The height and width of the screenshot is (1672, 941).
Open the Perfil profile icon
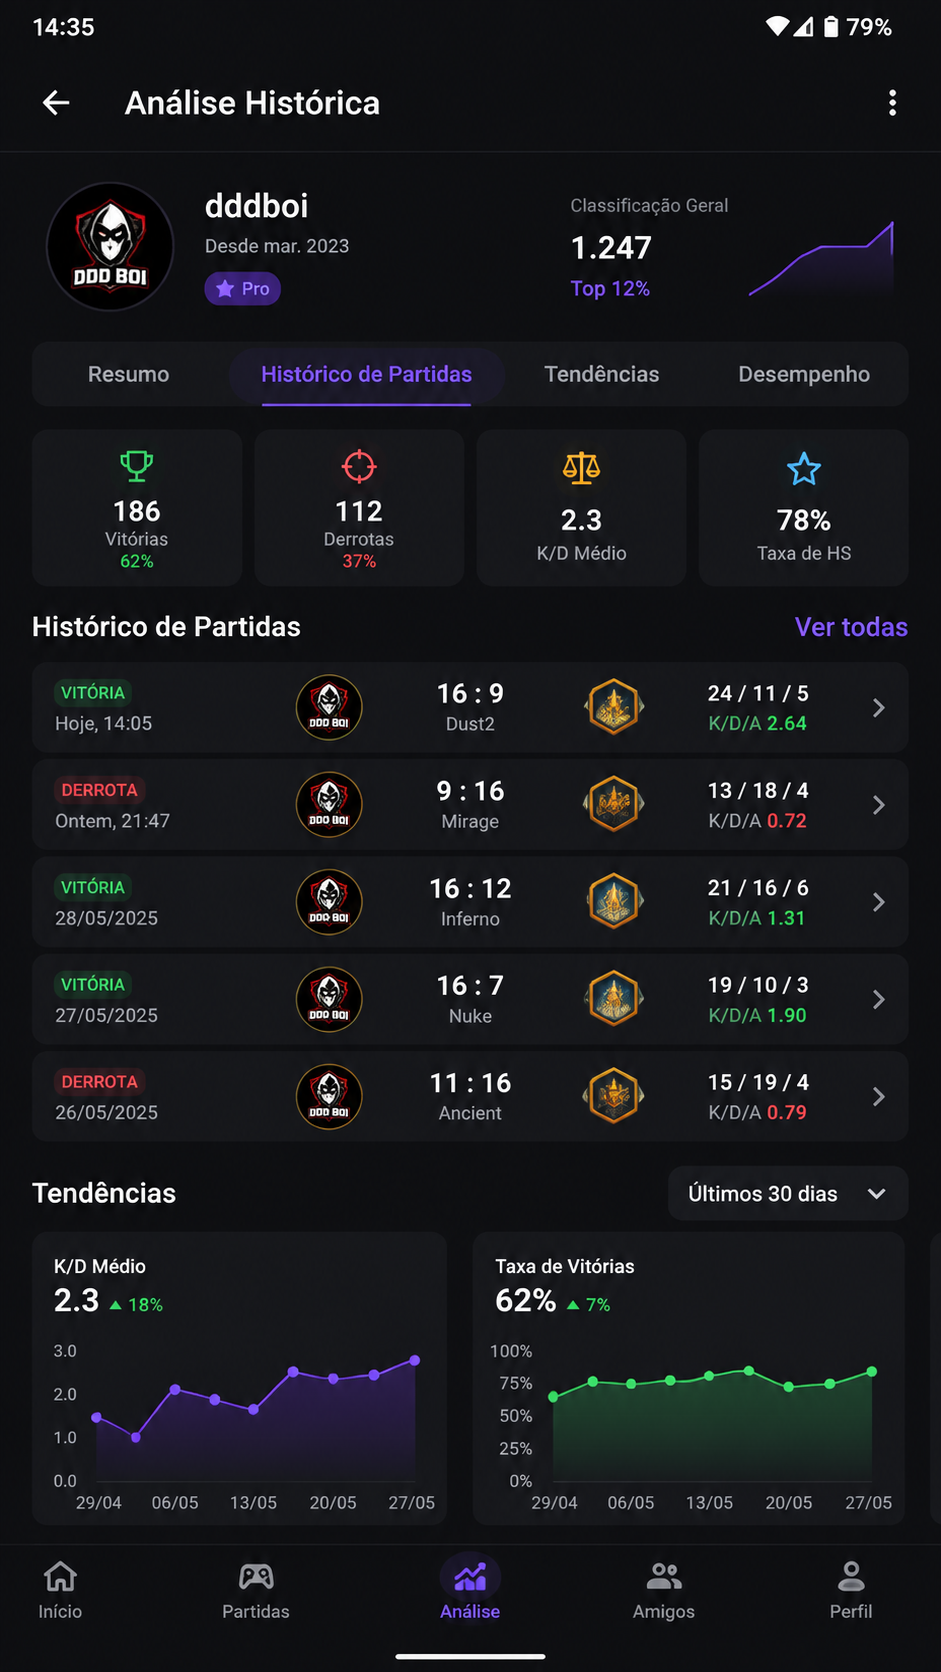(851, 1577)
